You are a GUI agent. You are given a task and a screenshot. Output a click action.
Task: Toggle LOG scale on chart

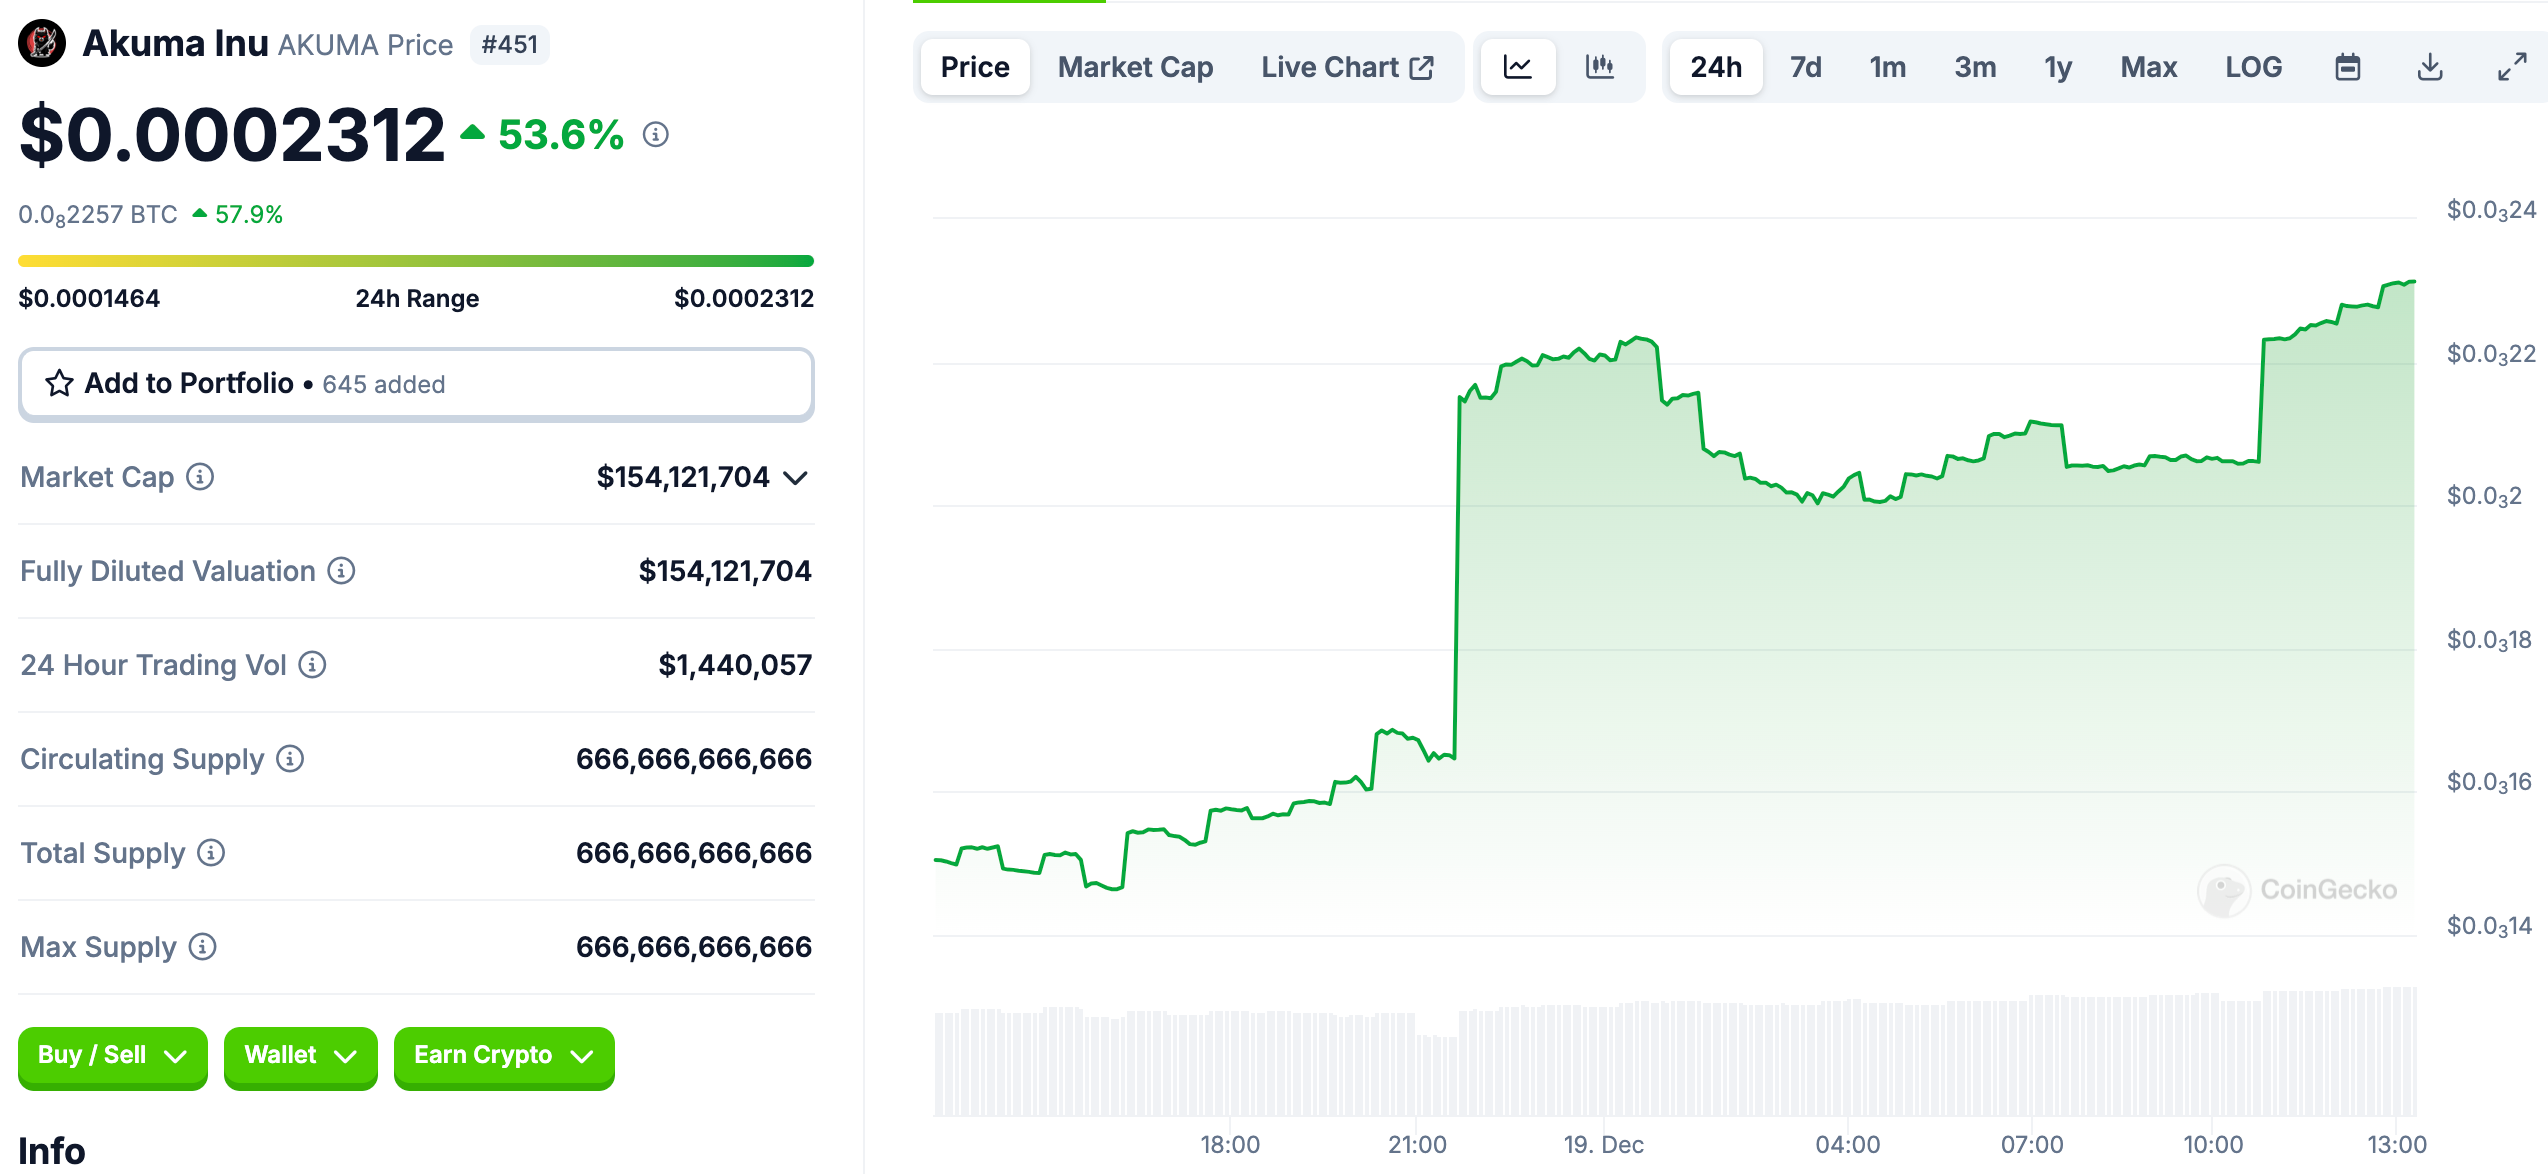pyautogui.click(x=2253, y=67)
